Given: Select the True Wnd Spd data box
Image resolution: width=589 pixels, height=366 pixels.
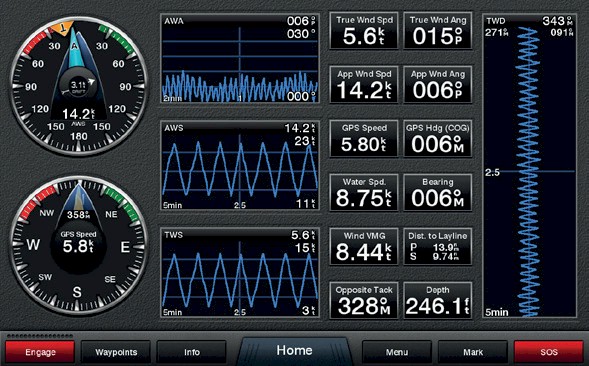Looking at the screenshot, I should [x=364, y=31].
